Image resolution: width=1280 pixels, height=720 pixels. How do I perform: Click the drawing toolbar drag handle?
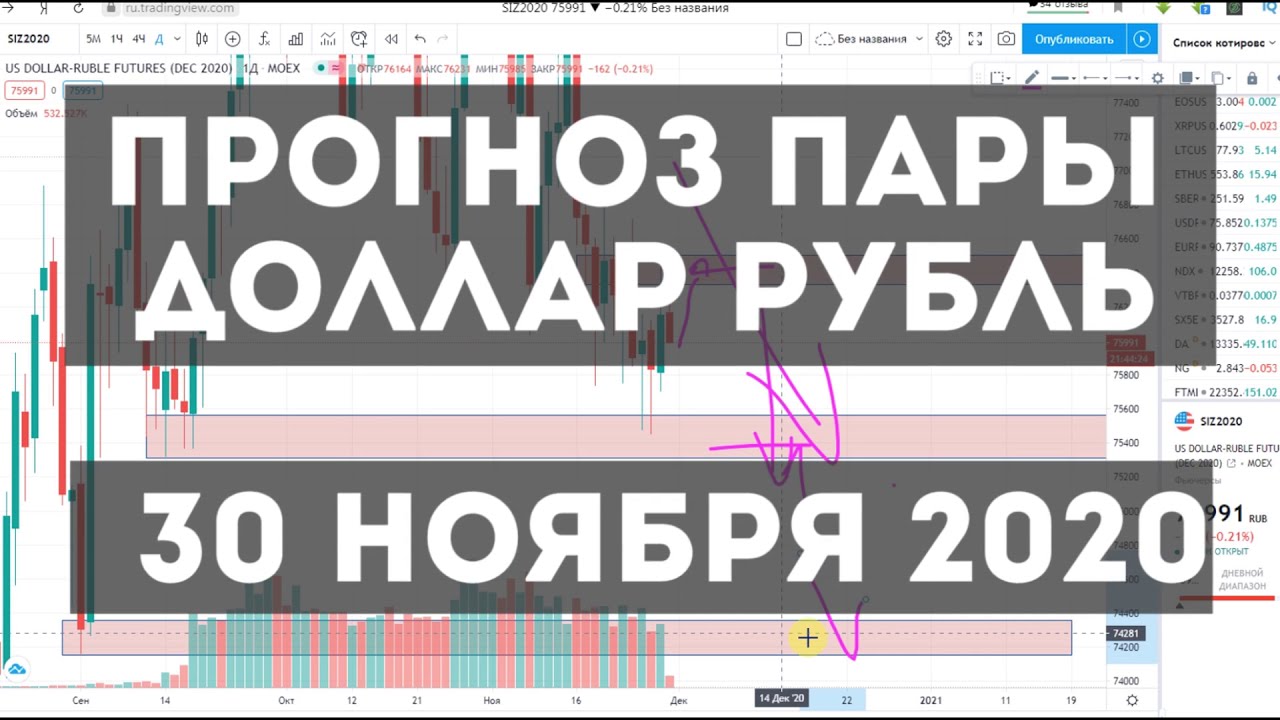(978, 78)
